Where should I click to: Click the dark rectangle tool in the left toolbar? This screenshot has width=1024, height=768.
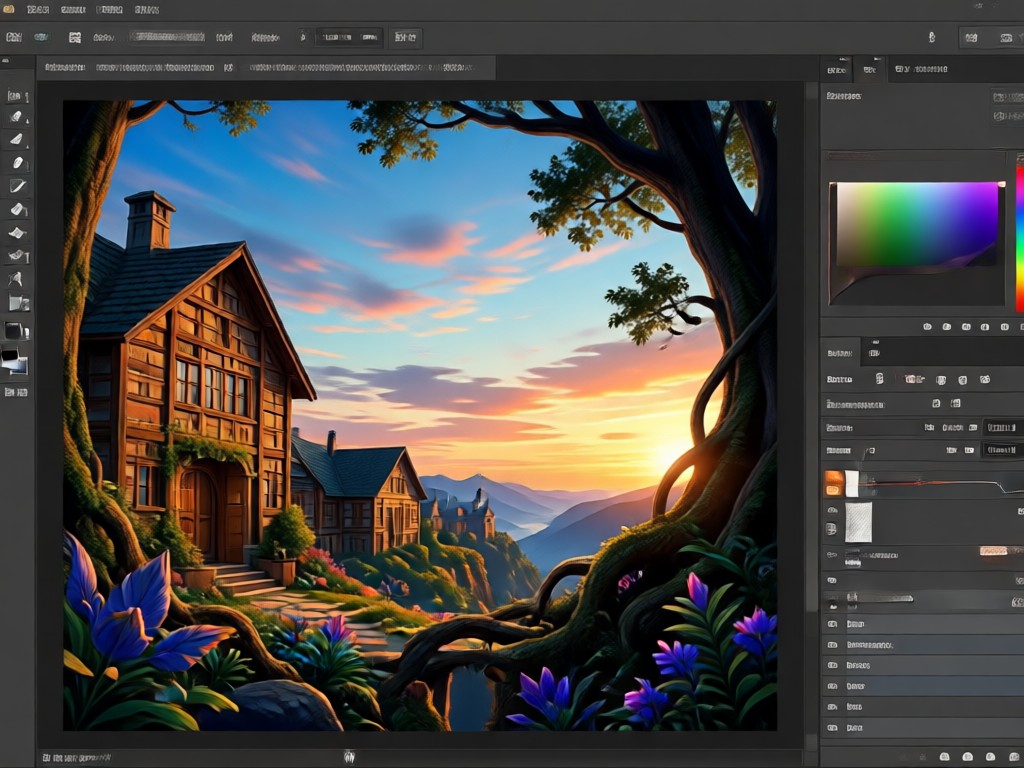point(16,331)
